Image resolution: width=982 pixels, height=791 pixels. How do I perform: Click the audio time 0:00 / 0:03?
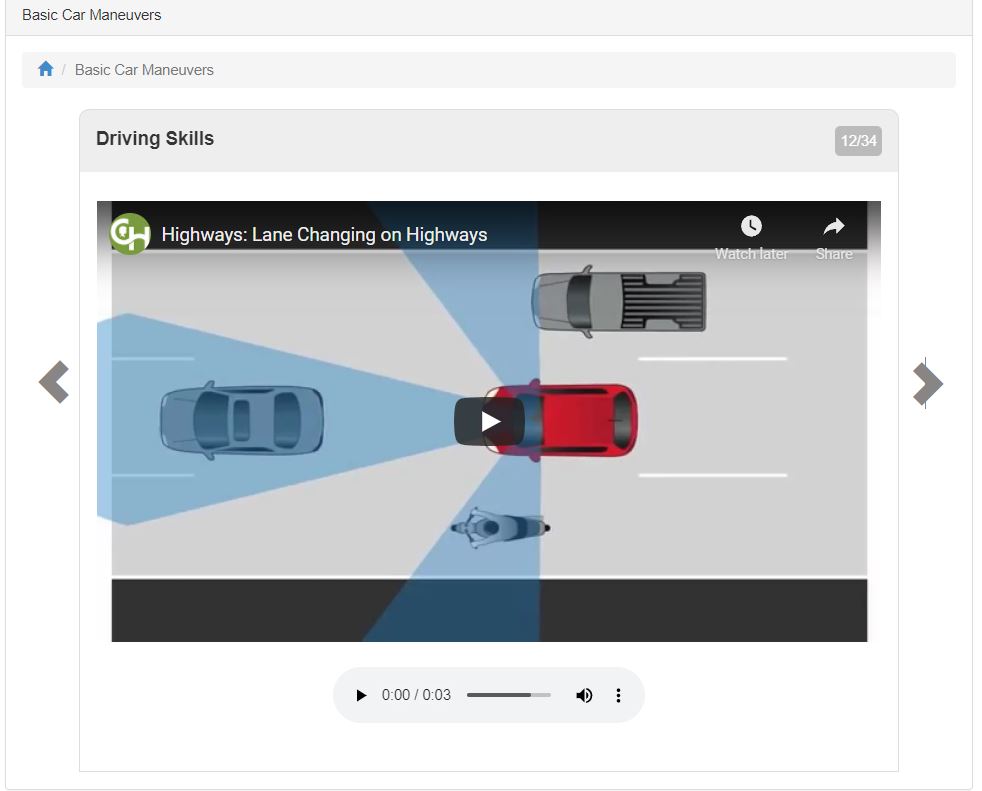(x=416, y=695)
